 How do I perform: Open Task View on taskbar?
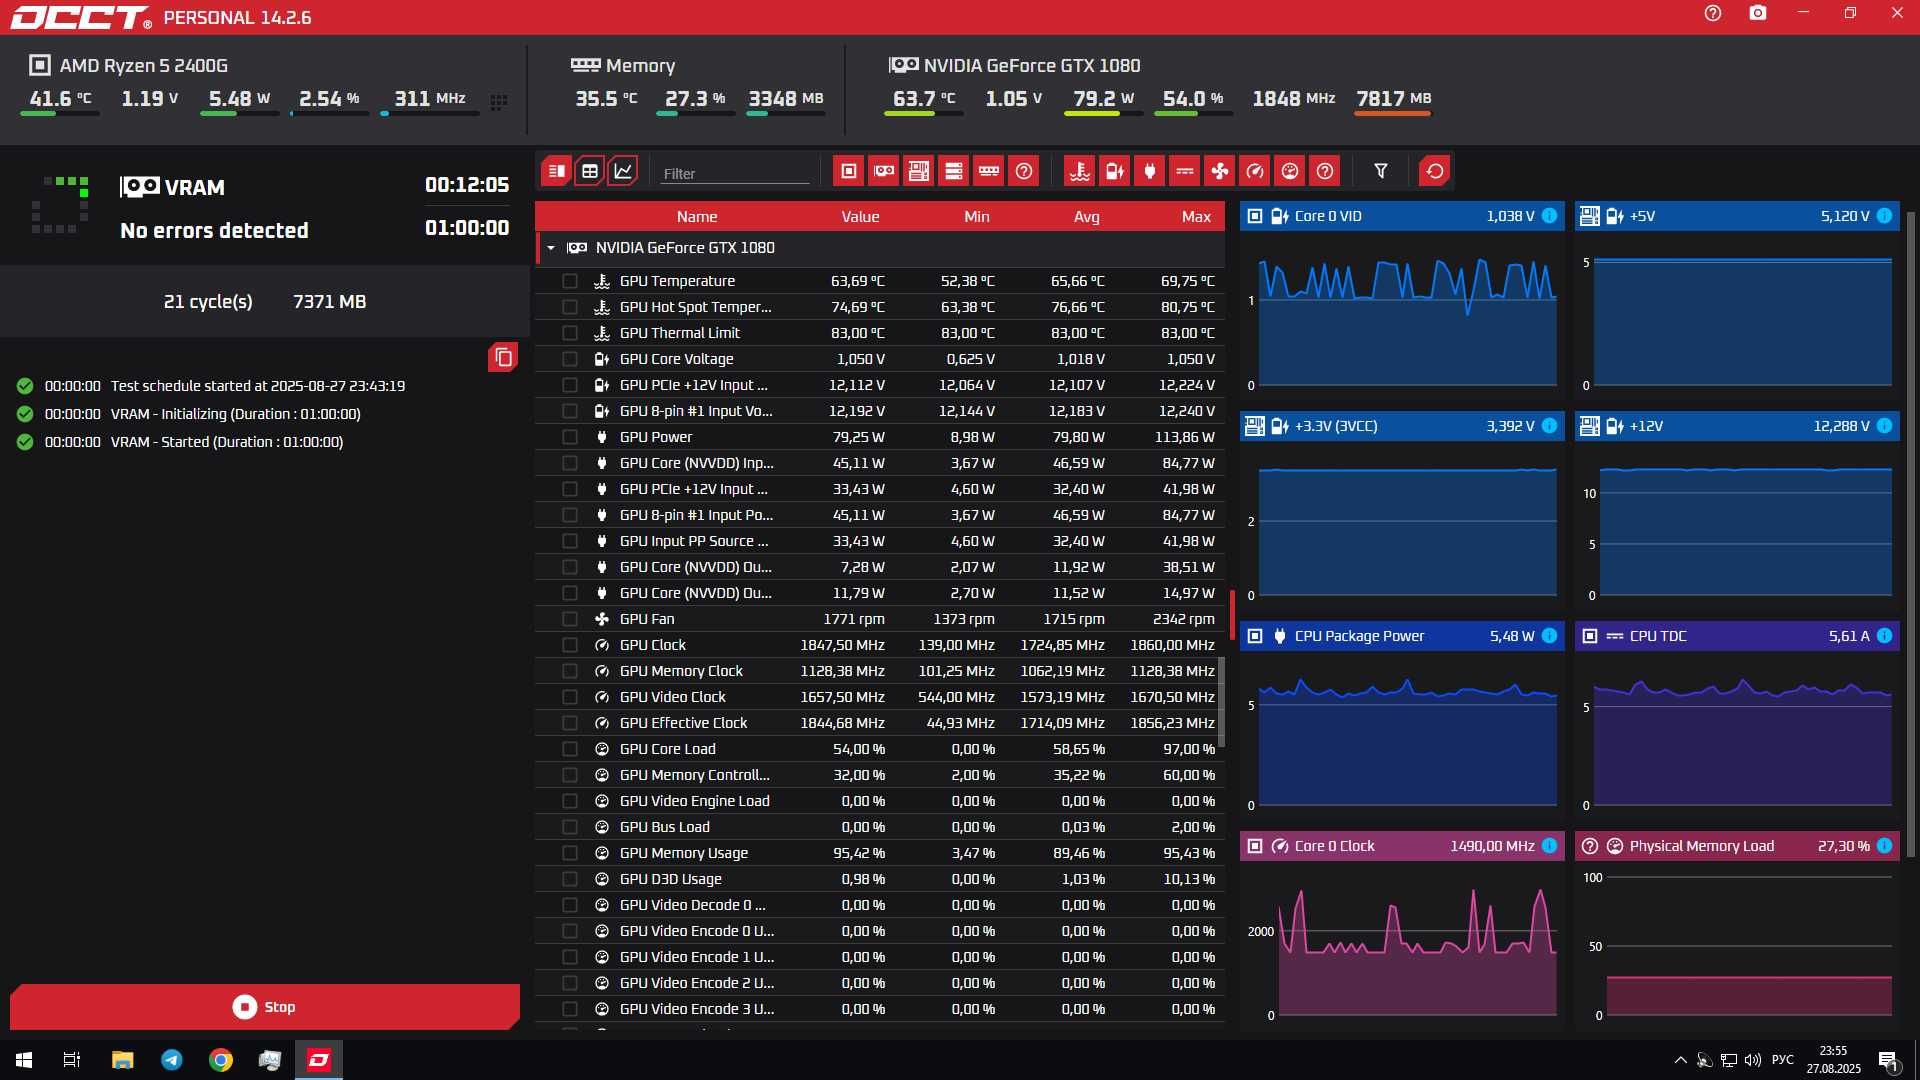pyautogui.click(x=72, y=1060)
